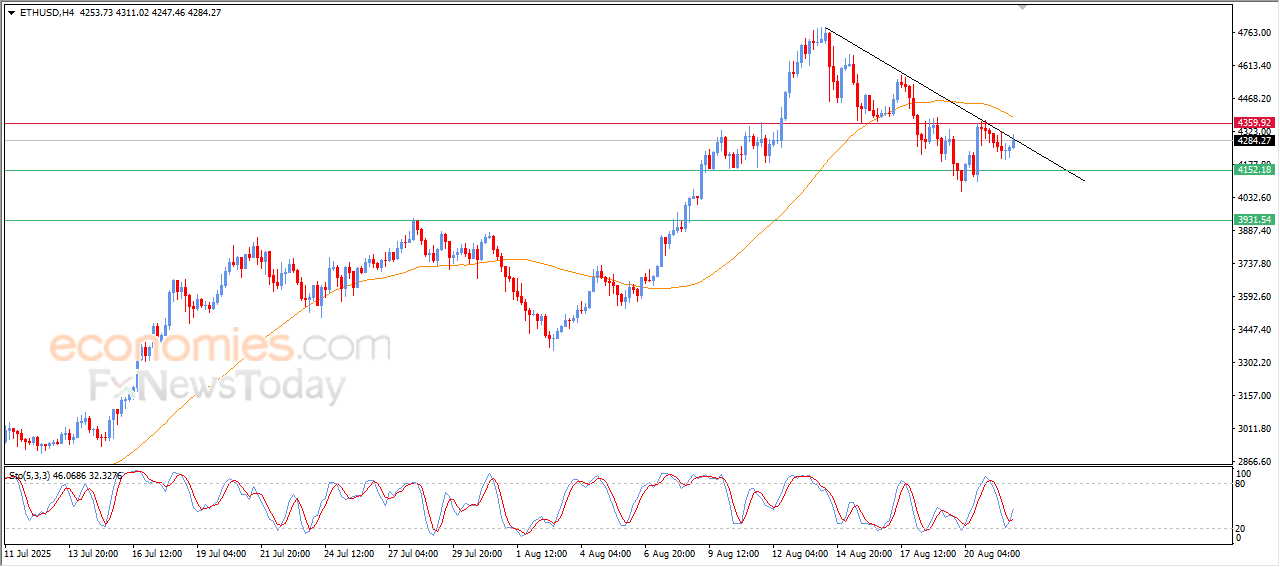This screenshot has height=567, width=1280.
Task: Click the 27 Jul 04:00 time label
Action: coord(412,553)
